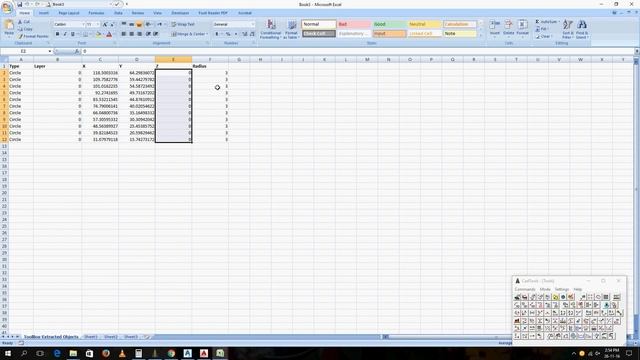Viewport: 640px width, 360px height.
Task: Apply the Neutral cell style
Action: coord(424,24)
